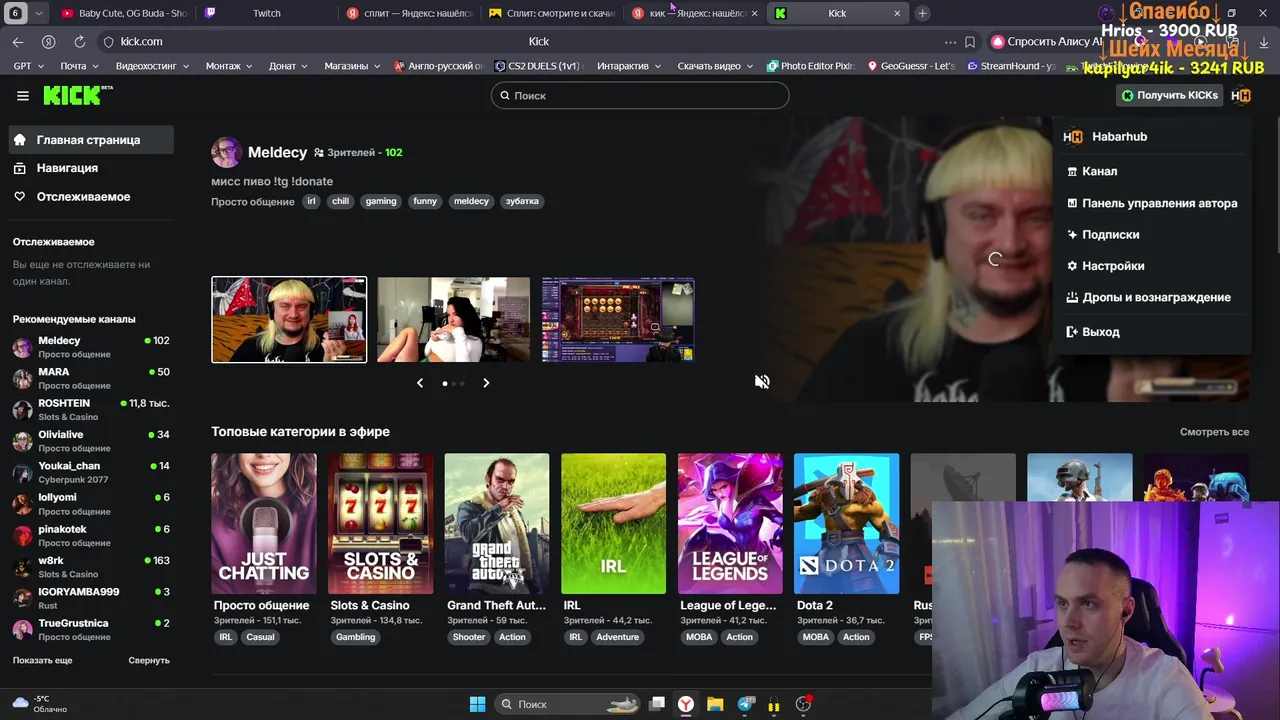
Task: Click the Kick search field
Action: [x=640, y=95]
